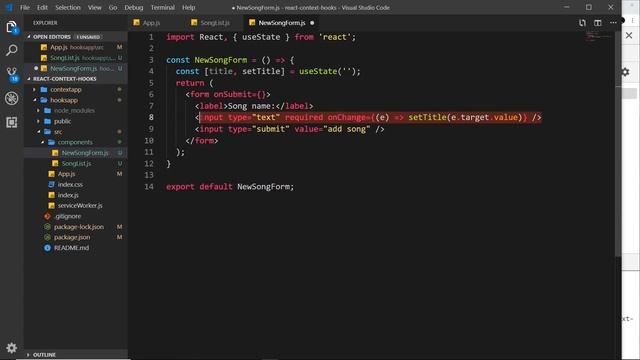Open the Explorer view in activity bar

tap(11, 27)
